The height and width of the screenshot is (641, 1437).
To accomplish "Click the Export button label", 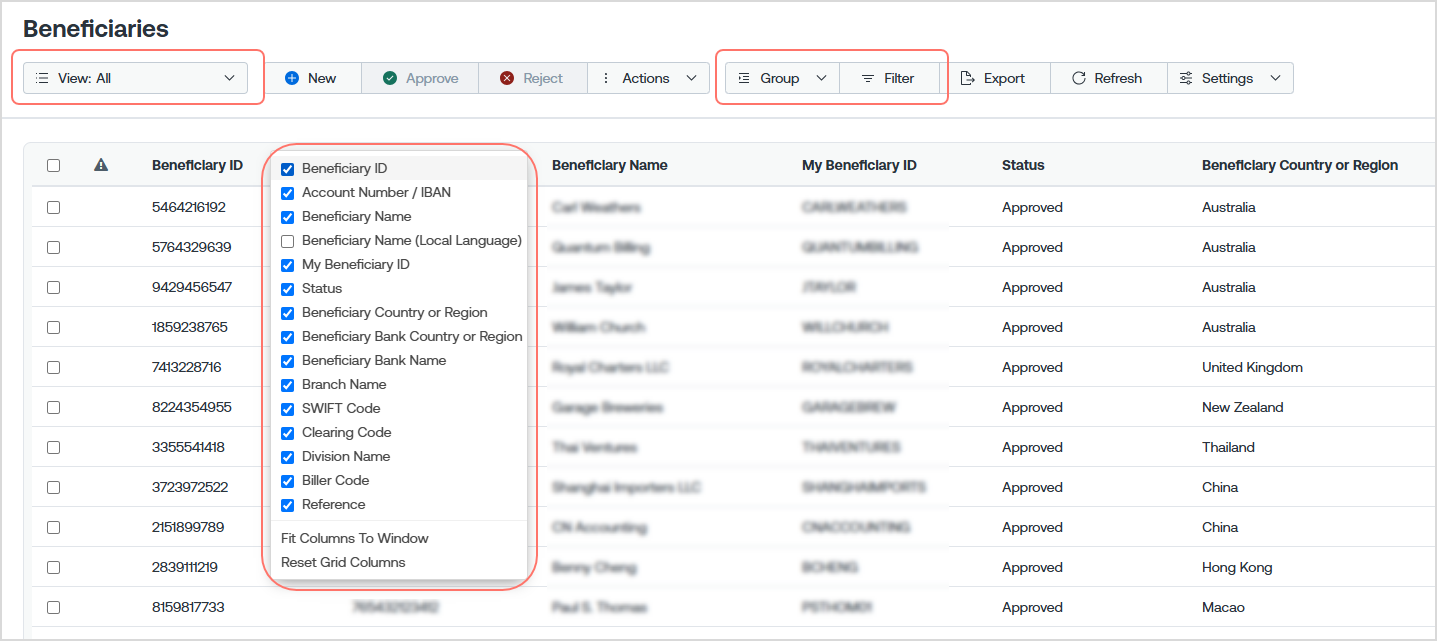I will tap(1004, 78).
